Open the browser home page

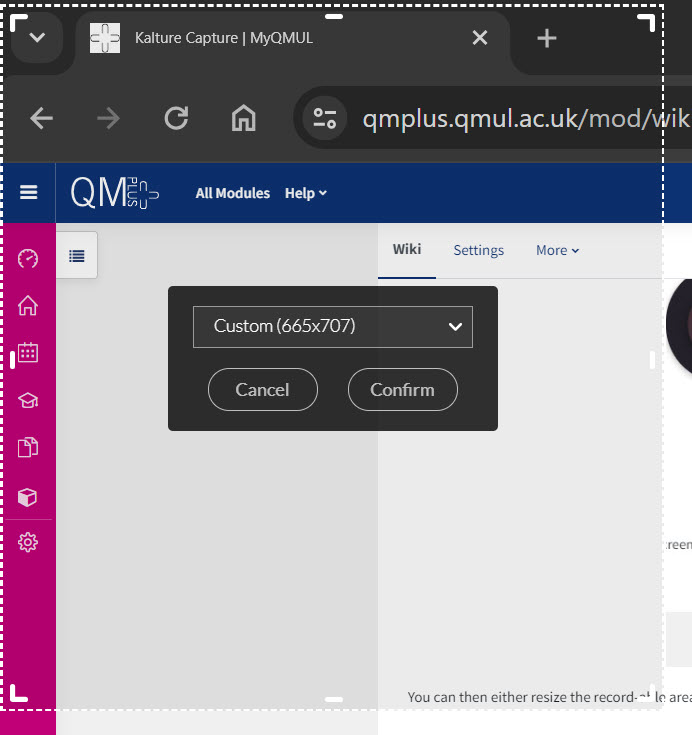coord(243,118)
